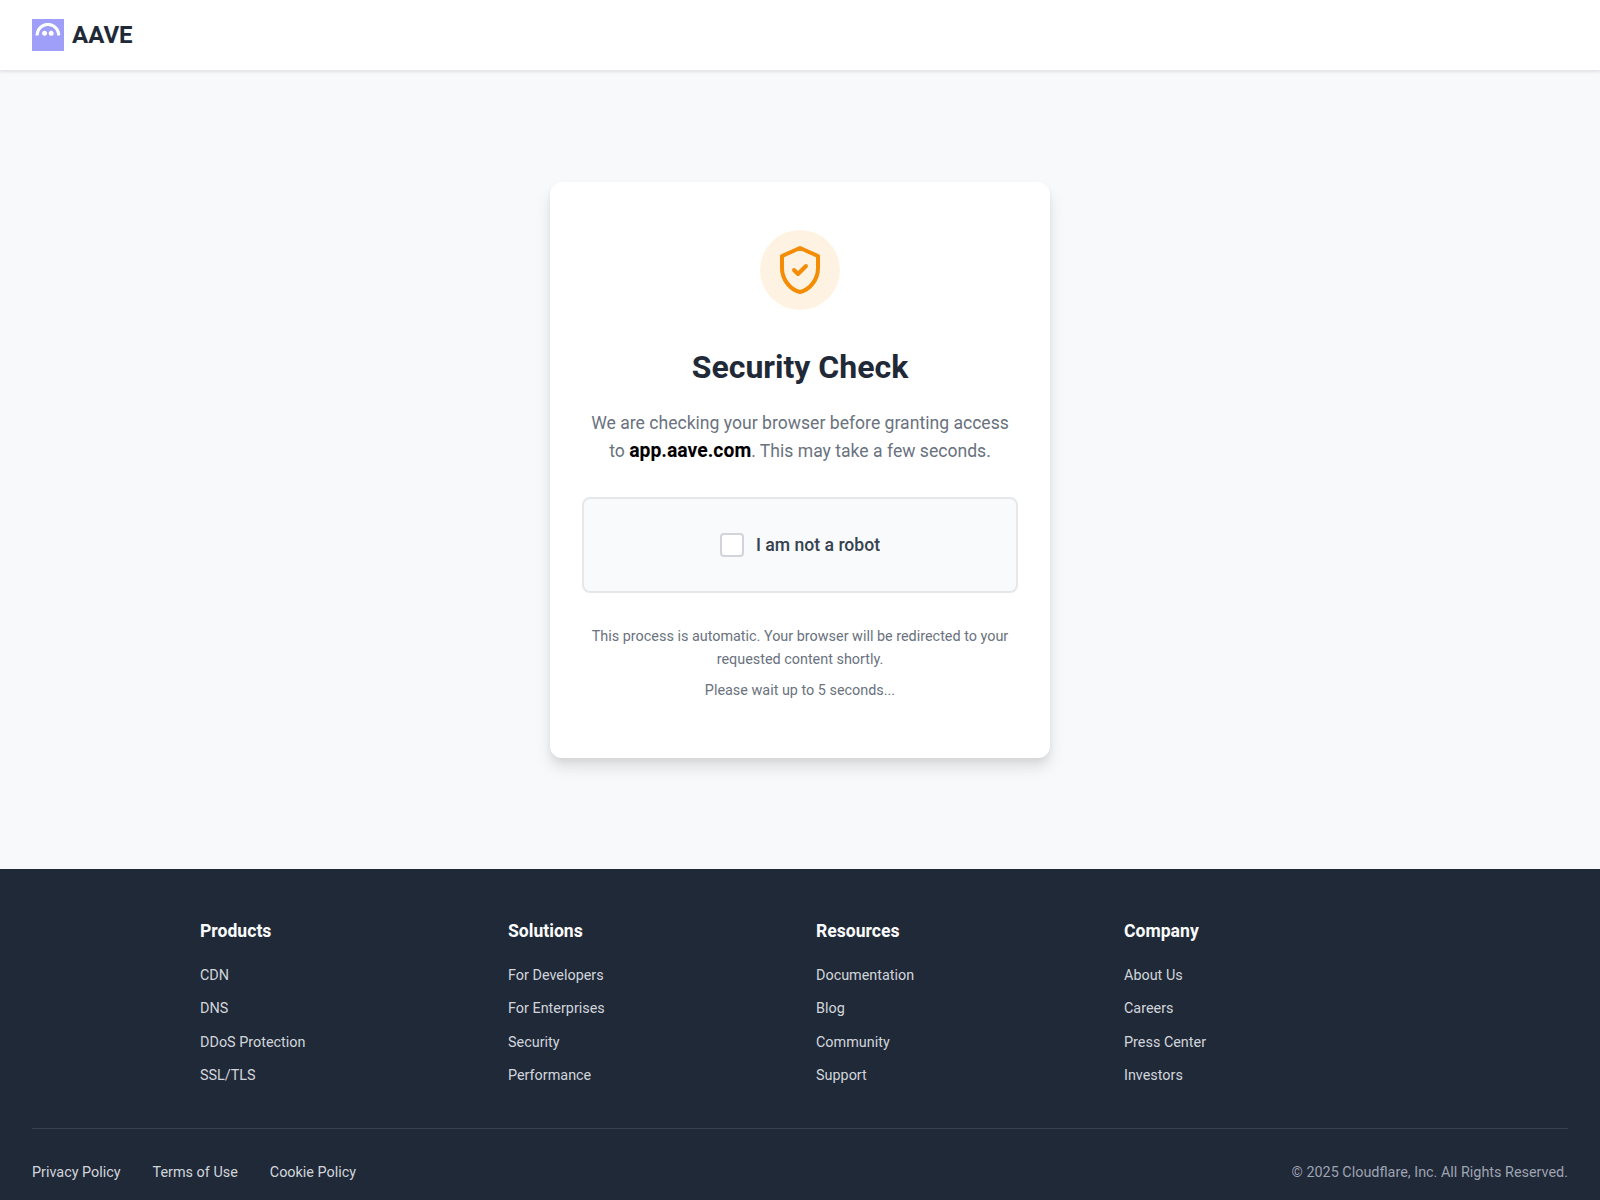The width and height of the screenshot is (1600, 1200).
Task: Click the "Security Check" heading
Action: click(800, 367)
